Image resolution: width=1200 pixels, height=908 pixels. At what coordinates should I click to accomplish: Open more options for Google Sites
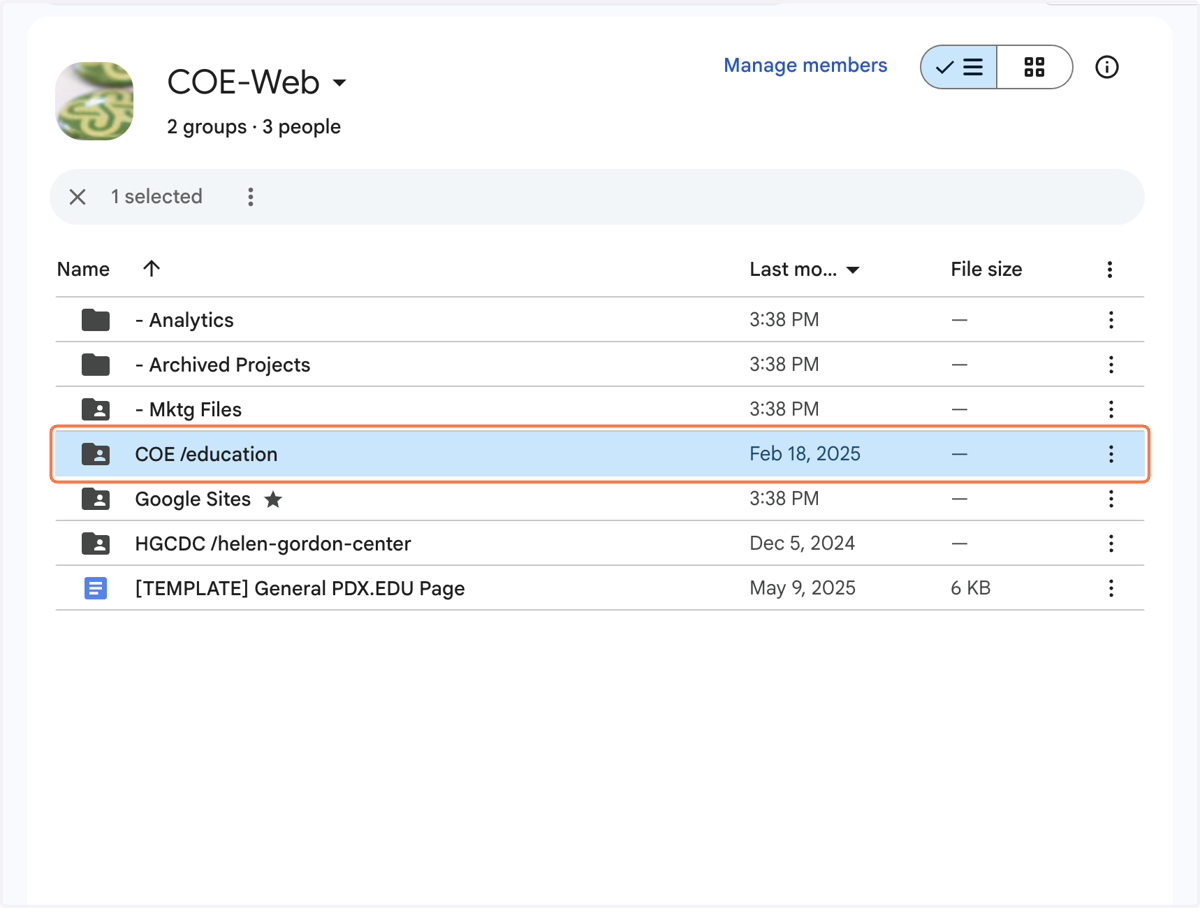pos(1111,499)
